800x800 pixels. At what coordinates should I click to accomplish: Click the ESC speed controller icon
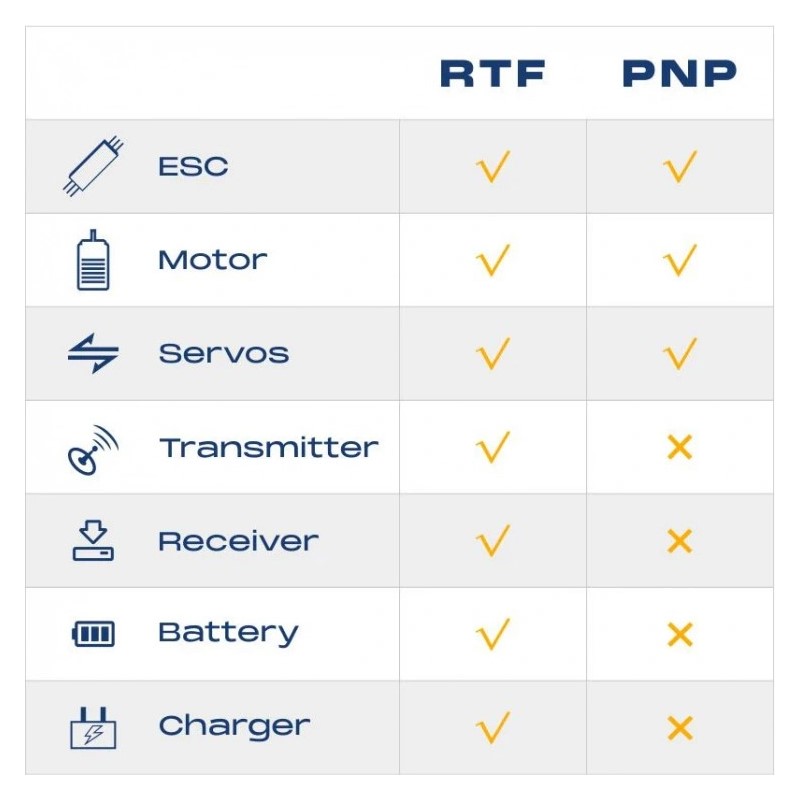point(93,166)
